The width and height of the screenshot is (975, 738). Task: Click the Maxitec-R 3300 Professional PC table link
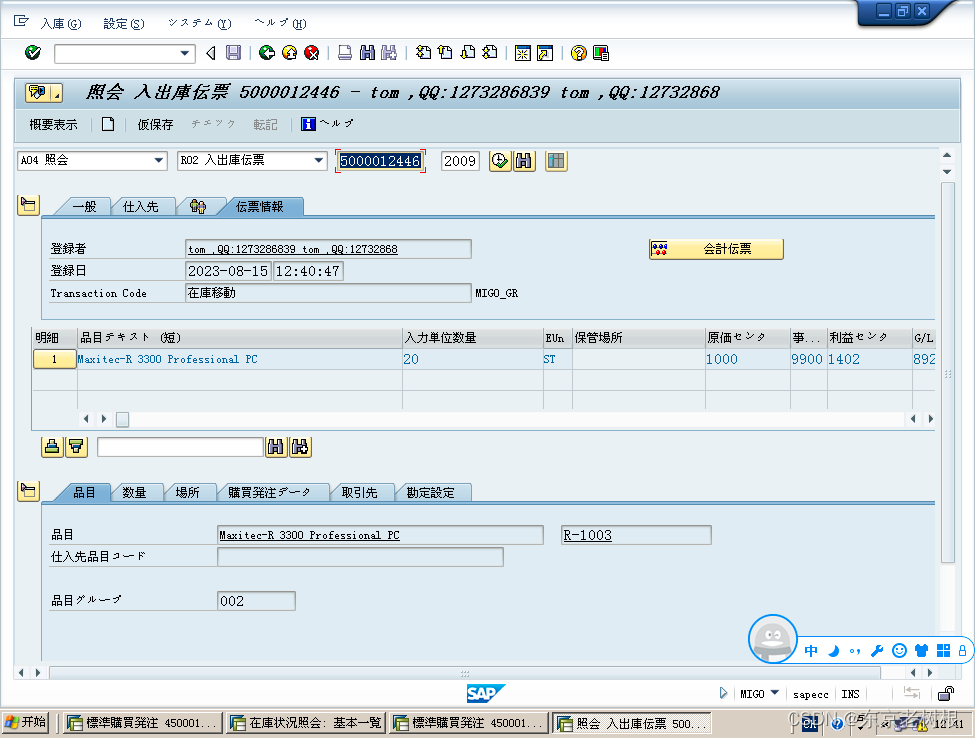(x=167, y=359)
